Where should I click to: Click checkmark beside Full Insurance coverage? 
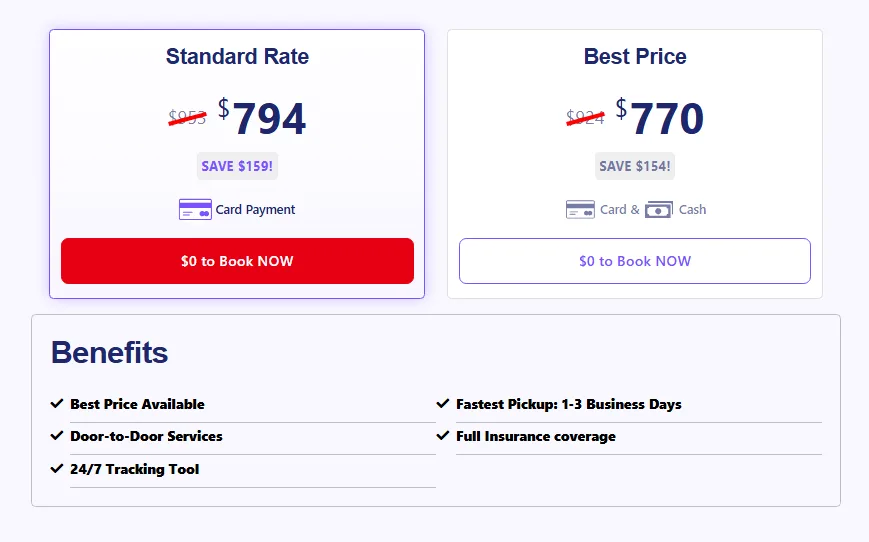tap(443, 436)
